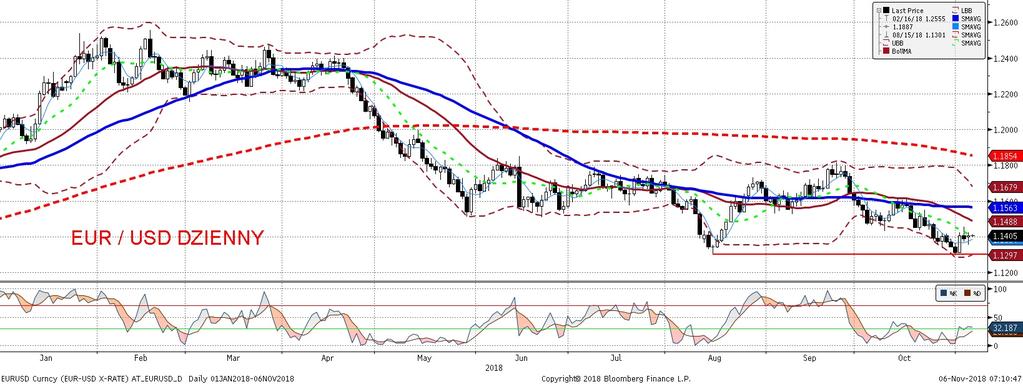Click the Apr label on time axis
Screen dimensions: 1023x384
(328, 358)
